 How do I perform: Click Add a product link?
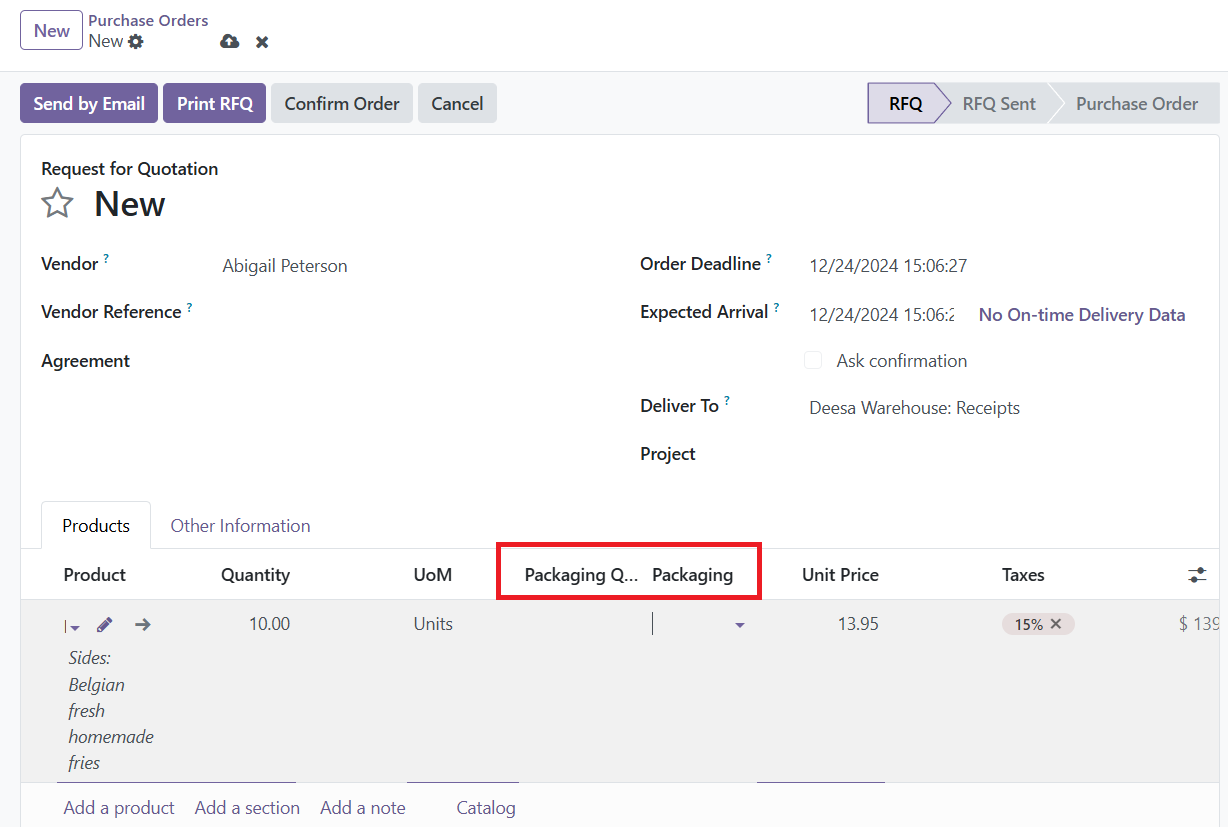pos(119,808)
